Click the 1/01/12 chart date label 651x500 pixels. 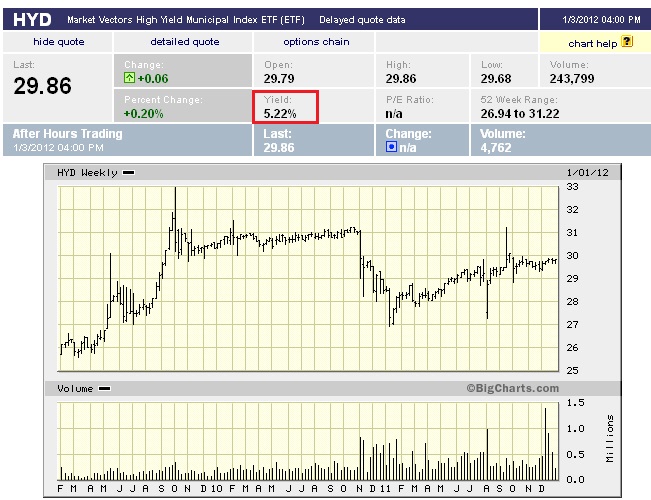(x=587, y=172)
